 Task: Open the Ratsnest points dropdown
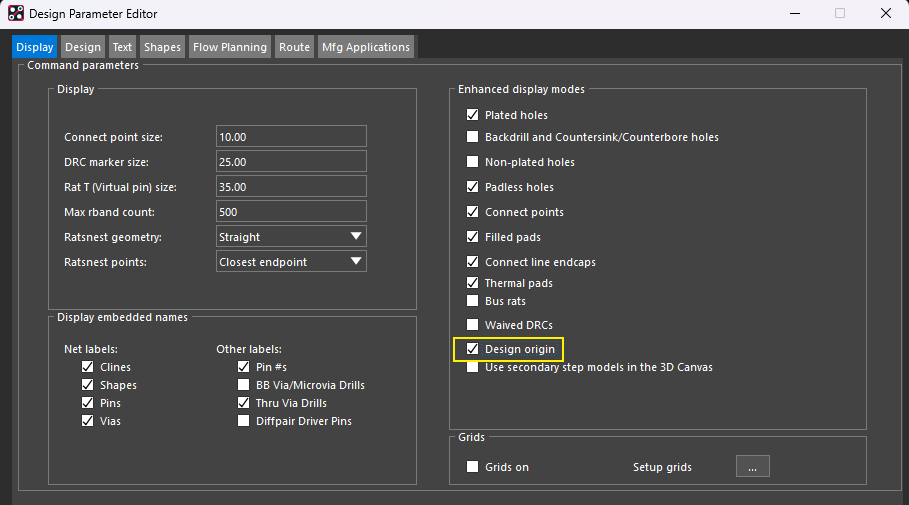(291, 262)
